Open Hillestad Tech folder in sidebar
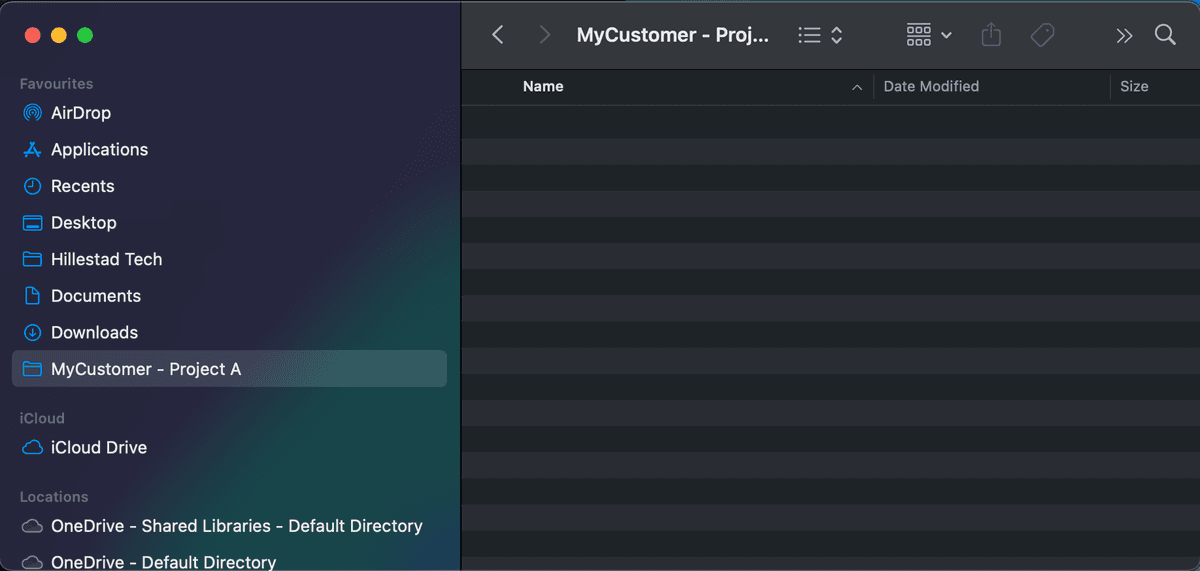This screenshot has width=1200, height=571. pos(106,259)
